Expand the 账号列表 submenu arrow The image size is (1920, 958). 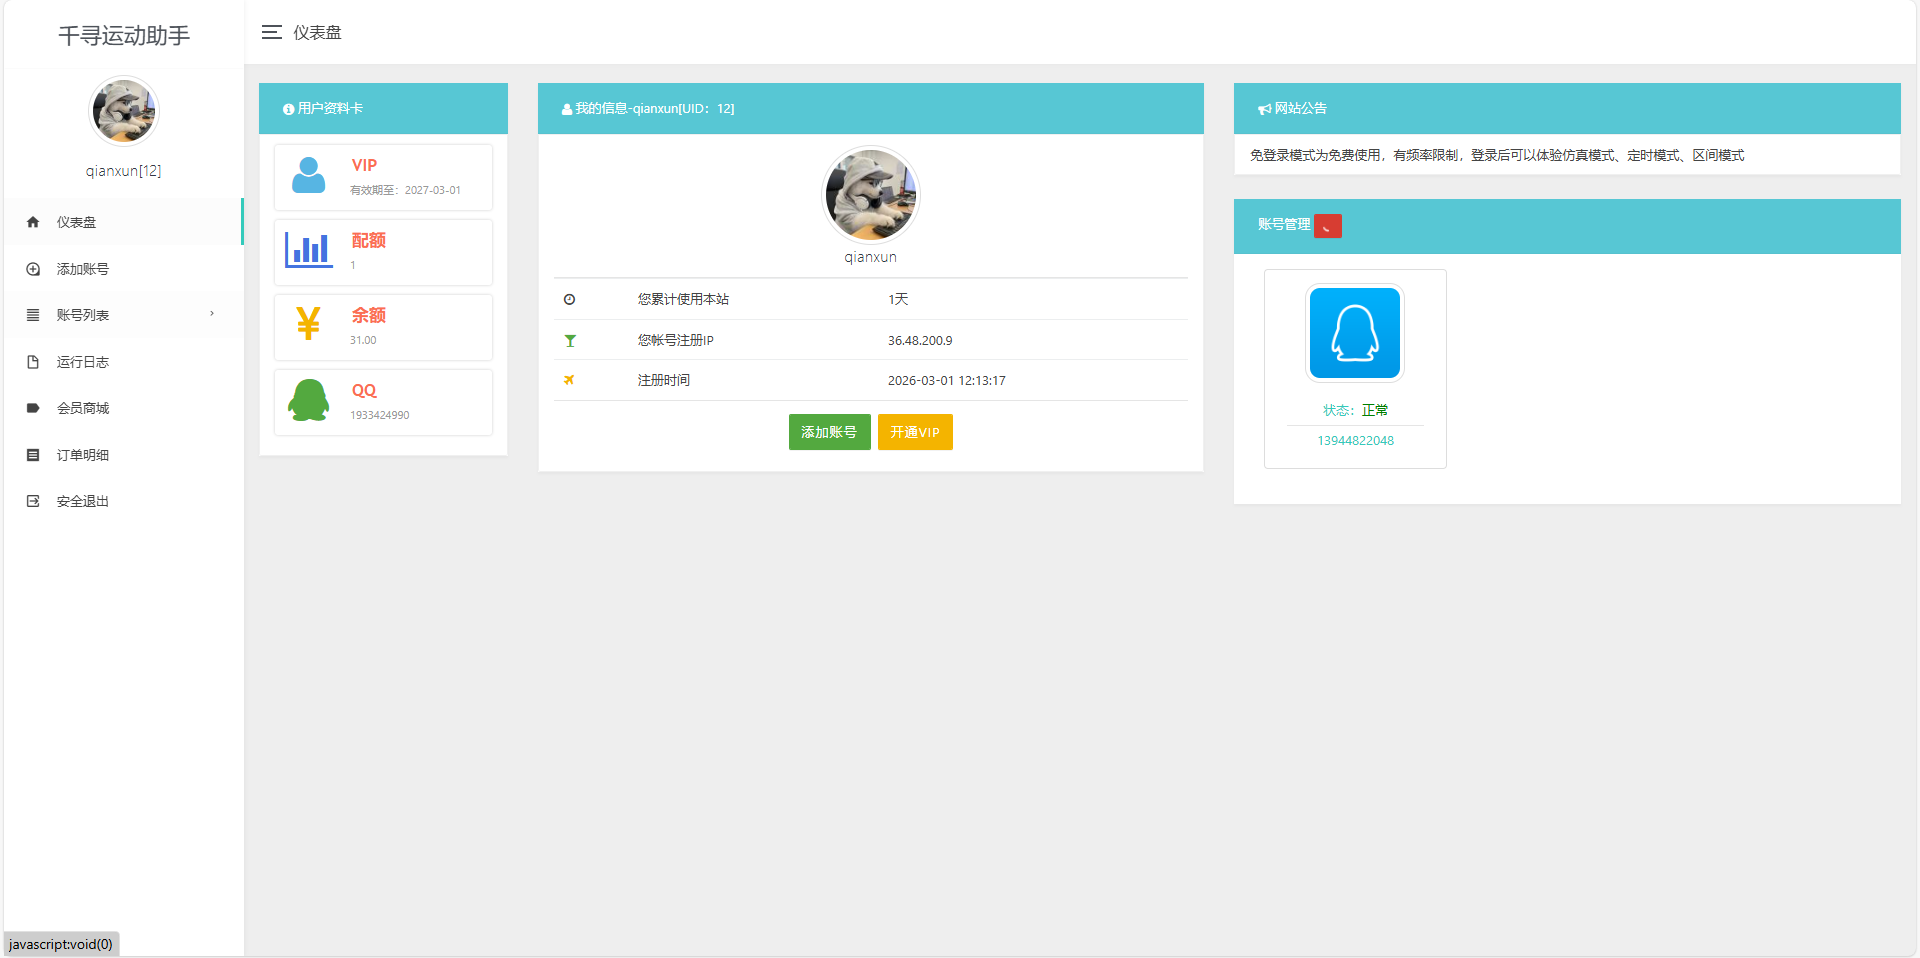click(212, 314)
